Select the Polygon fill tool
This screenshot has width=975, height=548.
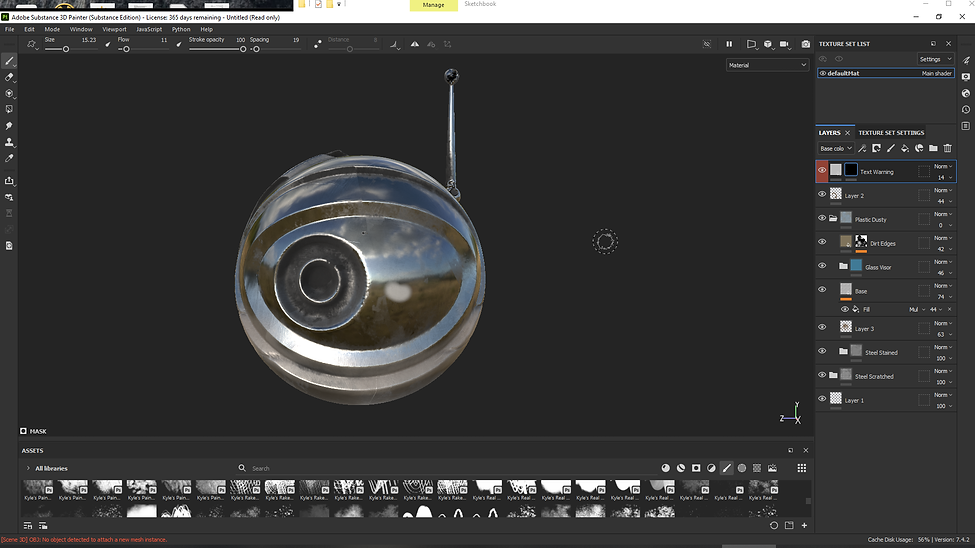pyautogui.click(x=9, y=109)
